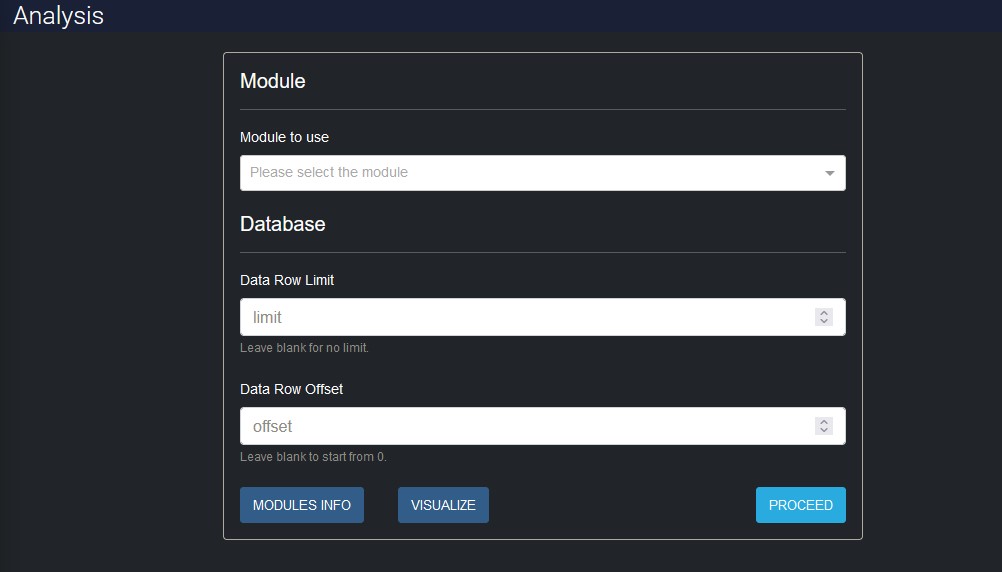Click the dark navy header bar

(550, 15)
